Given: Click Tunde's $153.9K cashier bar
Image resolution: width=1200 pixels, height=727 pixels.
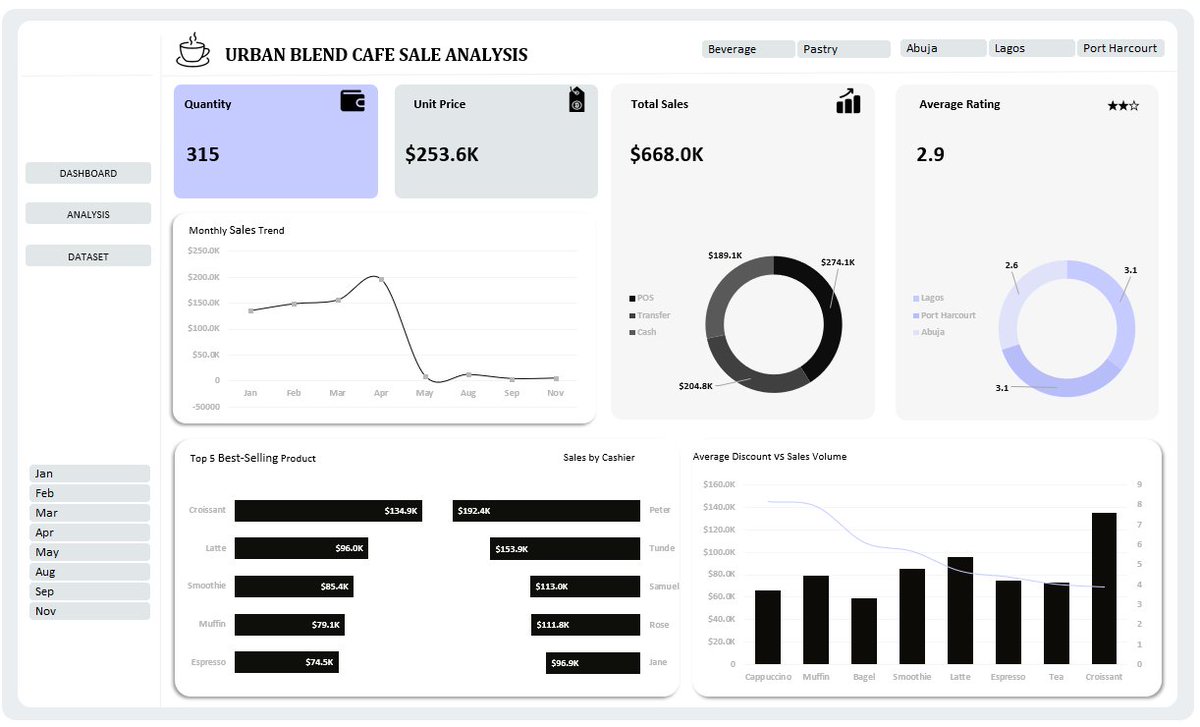Looking at the screenshot, I should pos(565,548).
